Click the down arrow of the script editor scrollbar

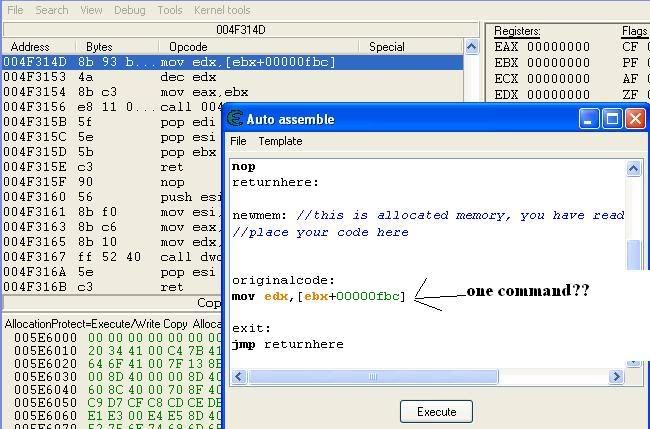coord(633,361)
